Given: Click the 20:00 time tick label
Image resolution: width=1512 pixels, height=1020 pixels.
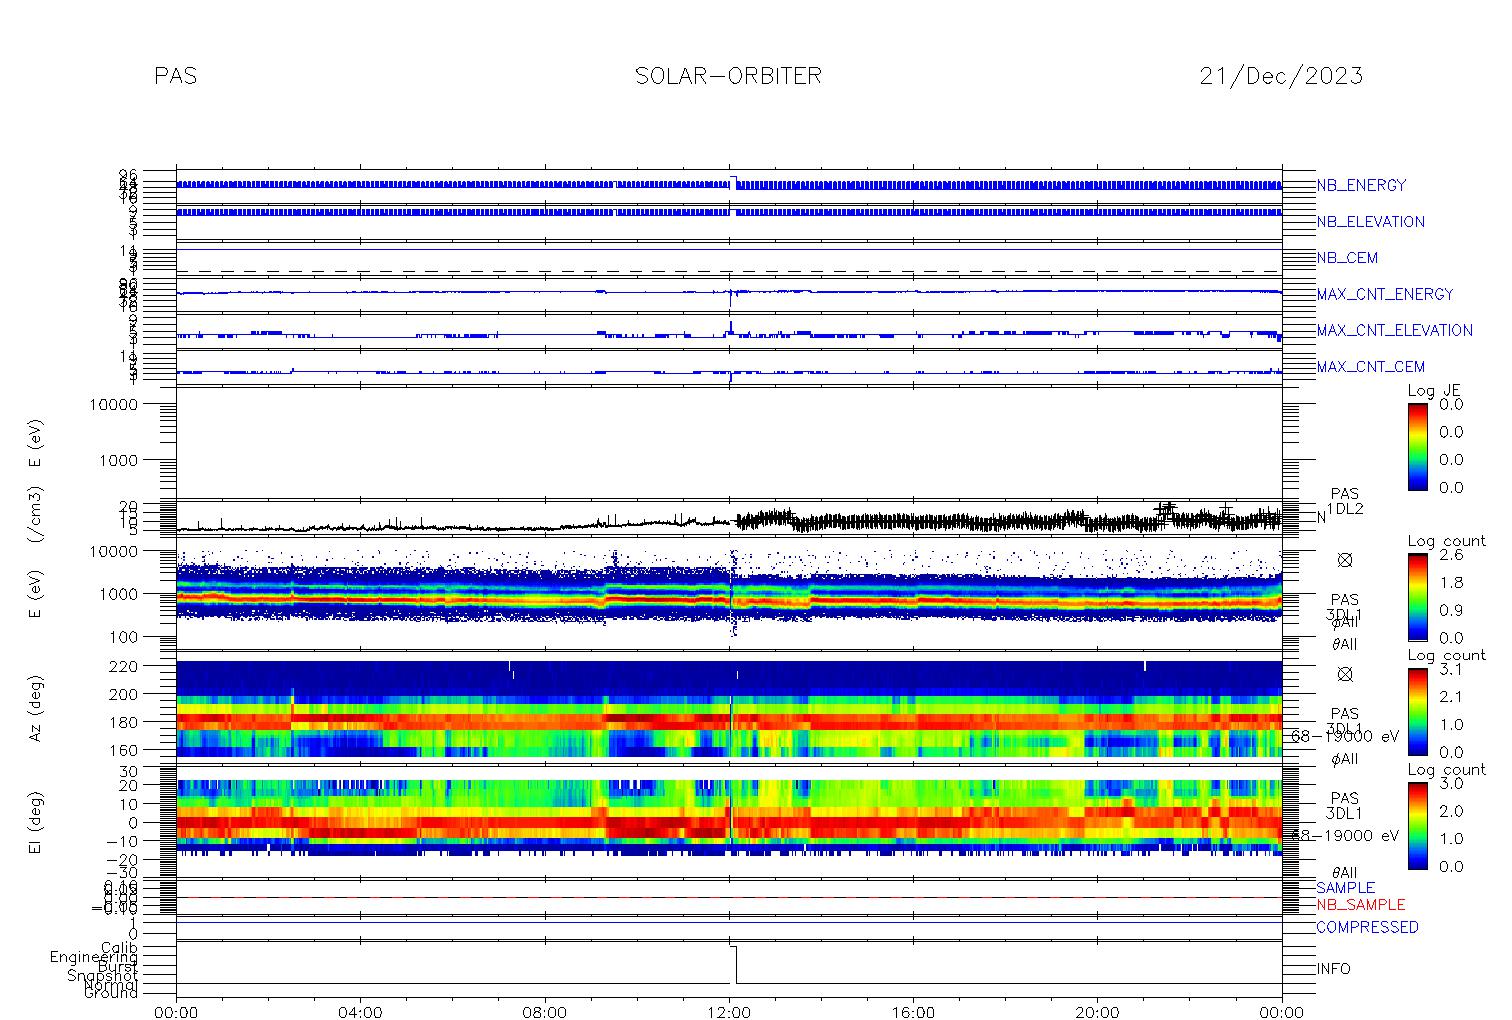Looking at the screenshot, I should (1097, 1012).
